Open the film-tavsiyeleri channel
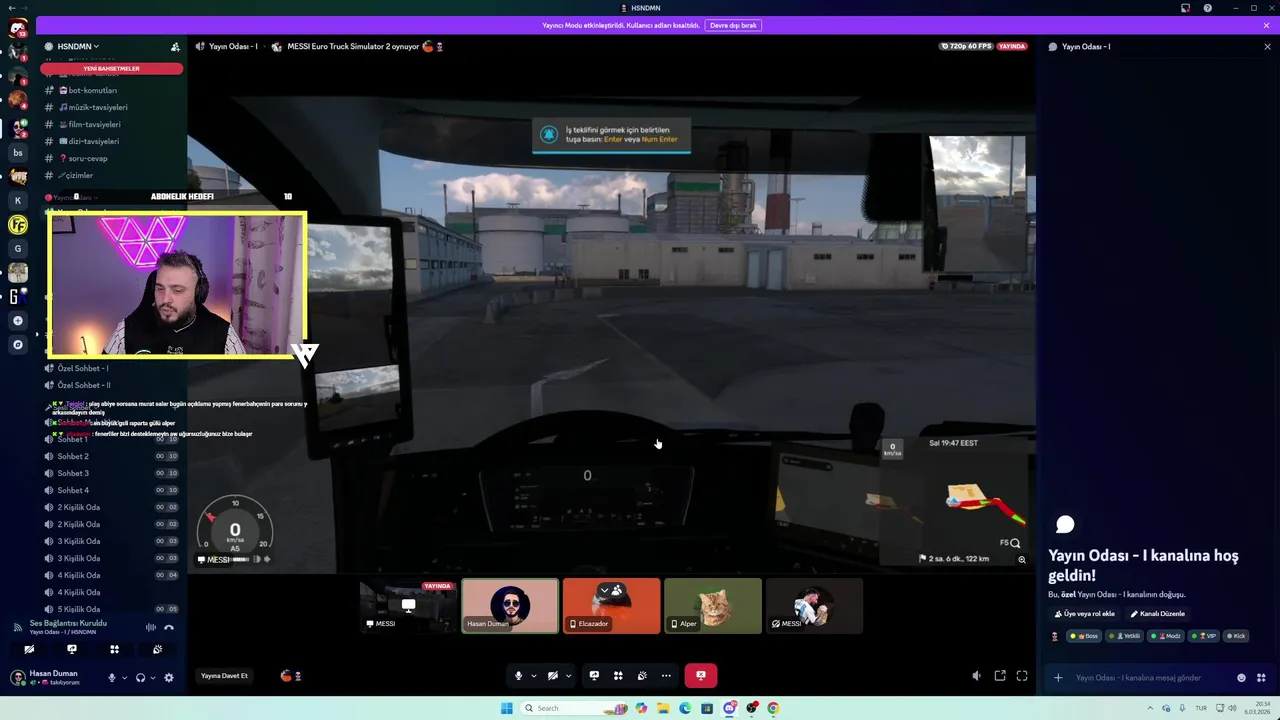This screenshot has width=1280, height=720. click(x=112, y=124)
